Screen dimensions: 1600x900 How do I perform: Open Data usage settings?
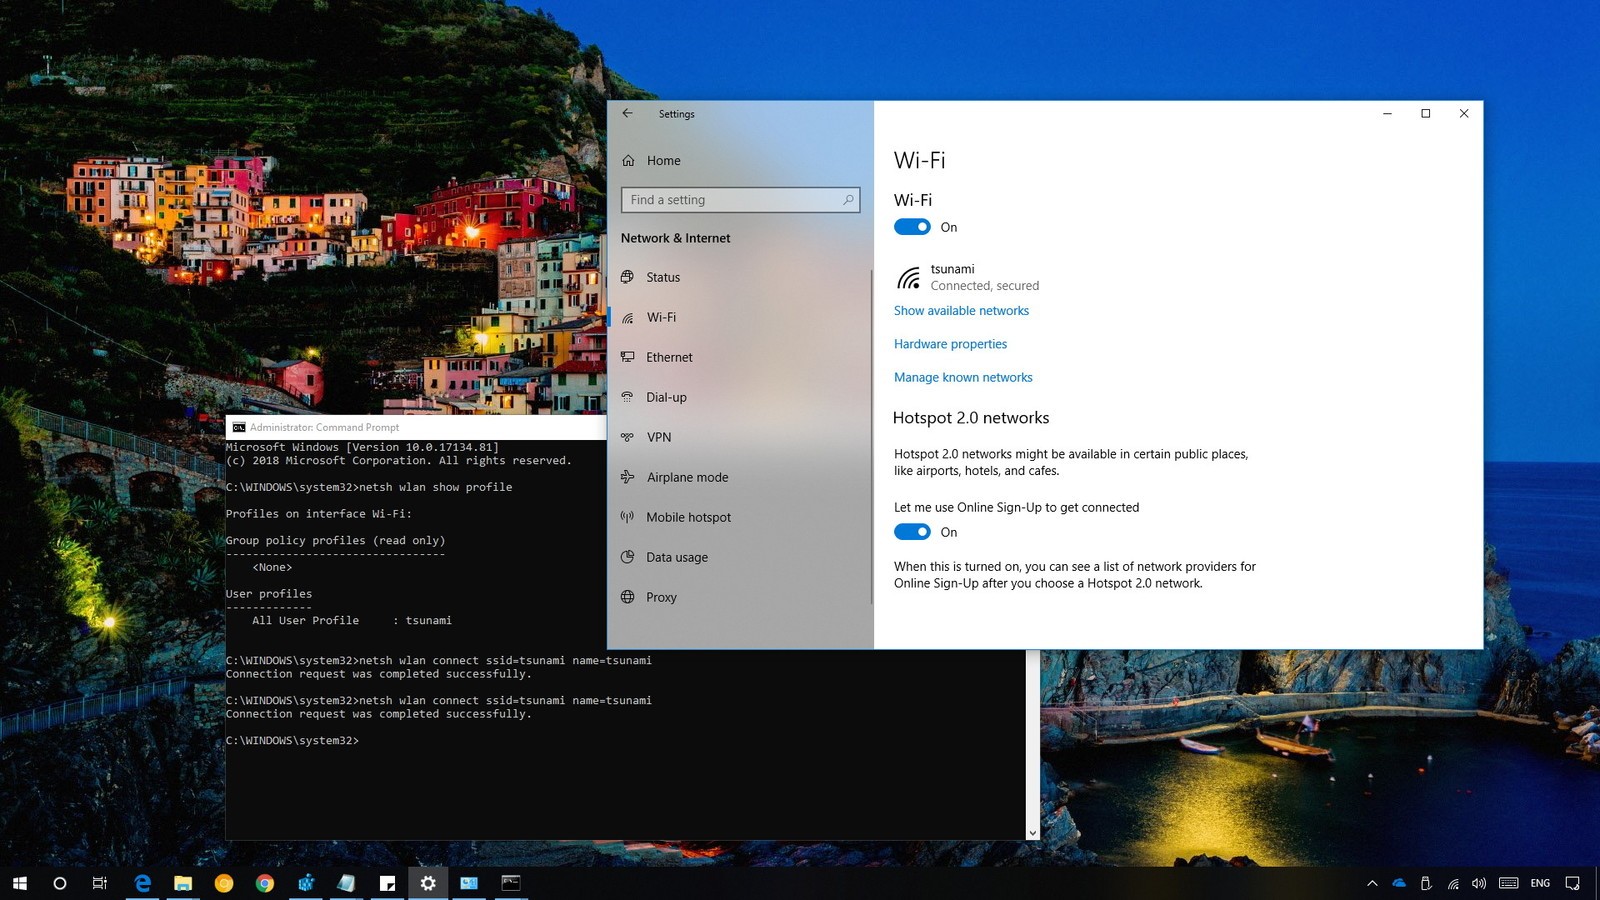(x=677, y=557)
